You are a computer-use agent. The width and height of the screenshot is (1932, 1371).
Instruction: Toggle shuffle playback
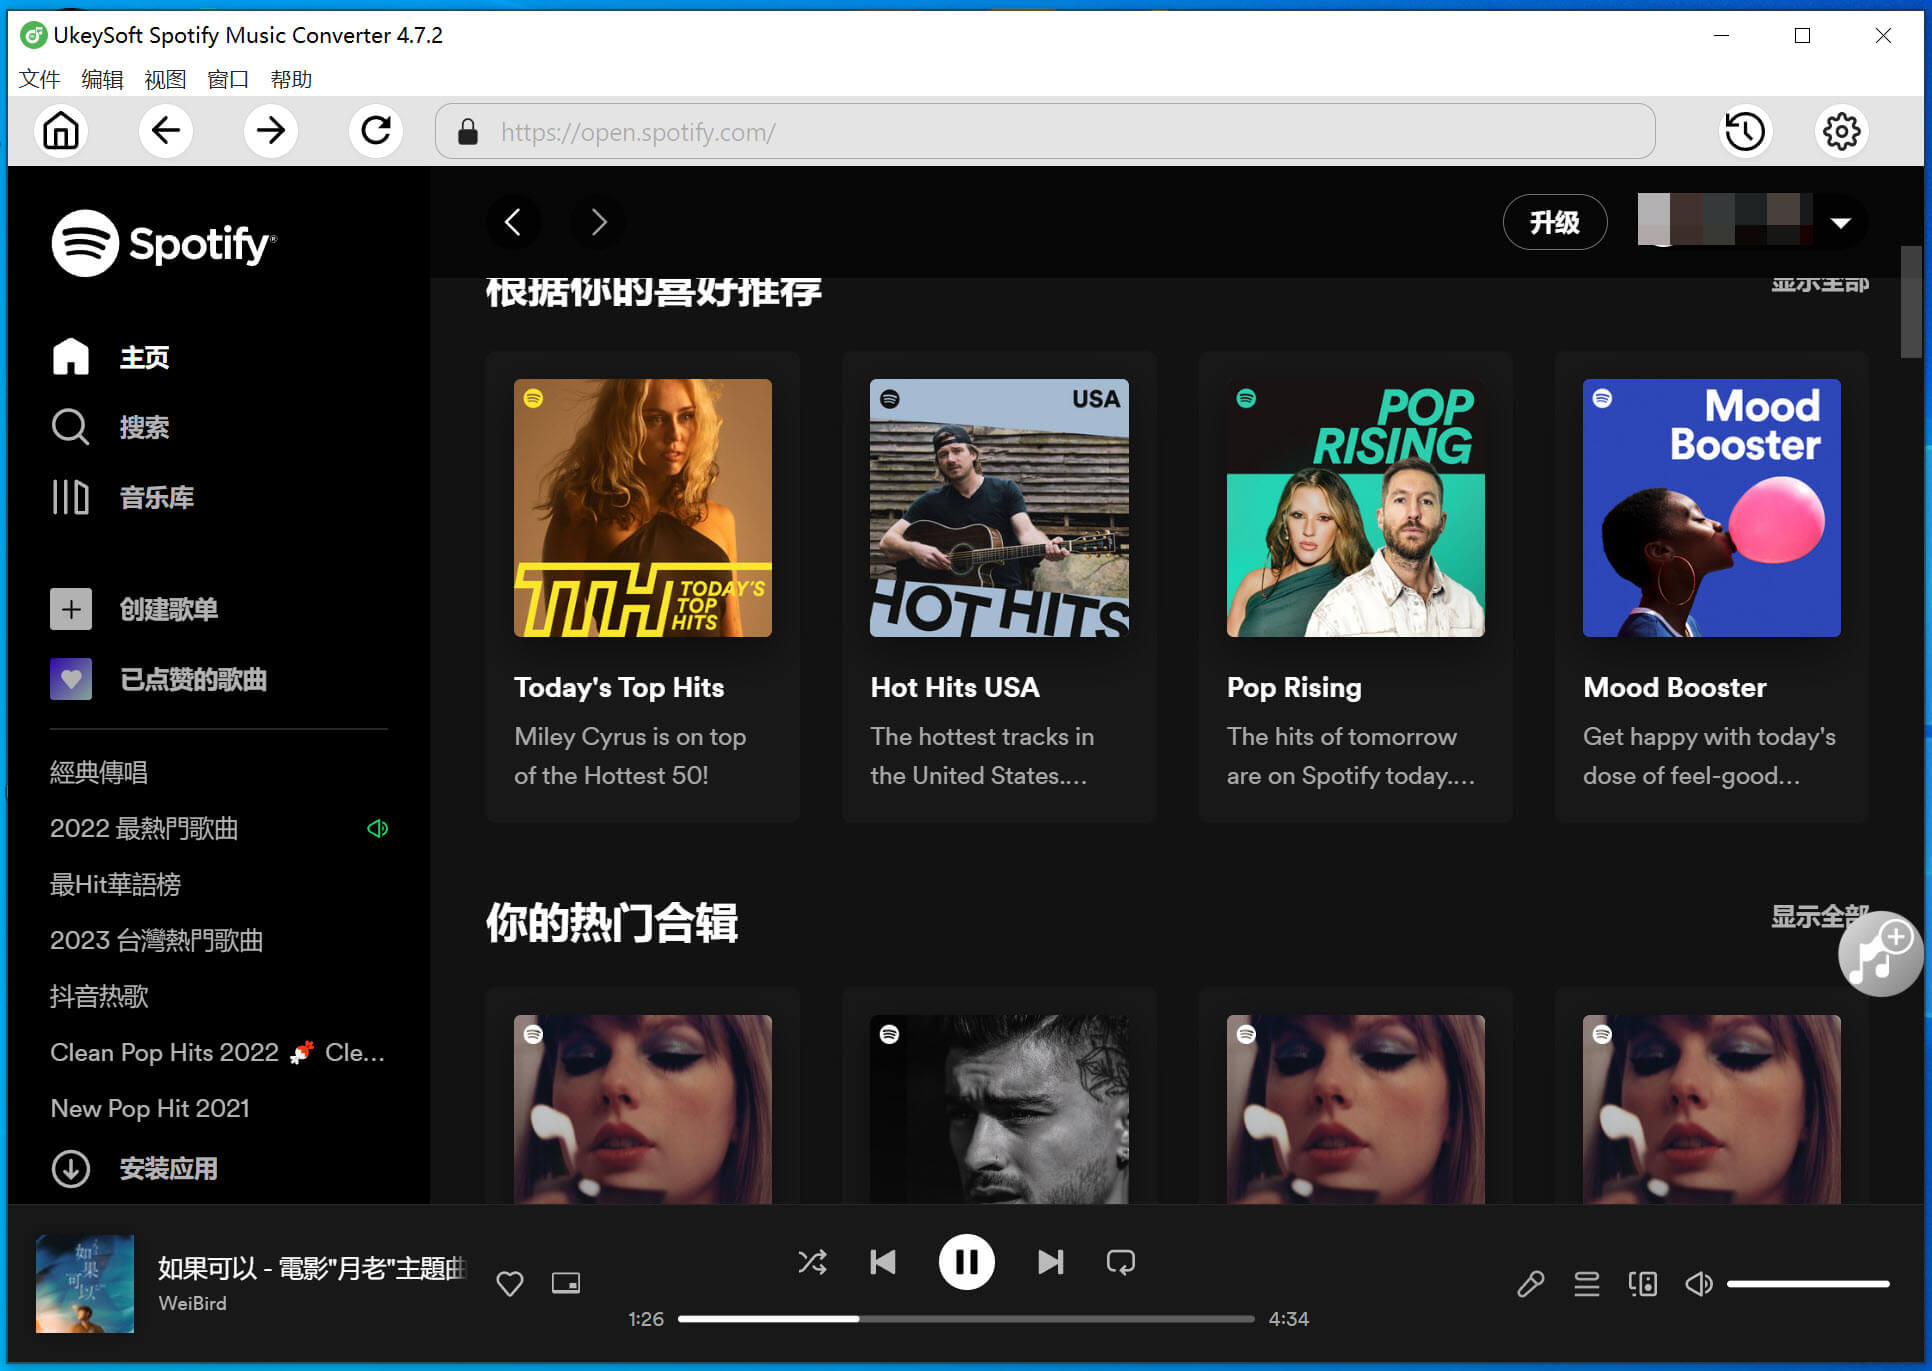[x=812, y=1262]
